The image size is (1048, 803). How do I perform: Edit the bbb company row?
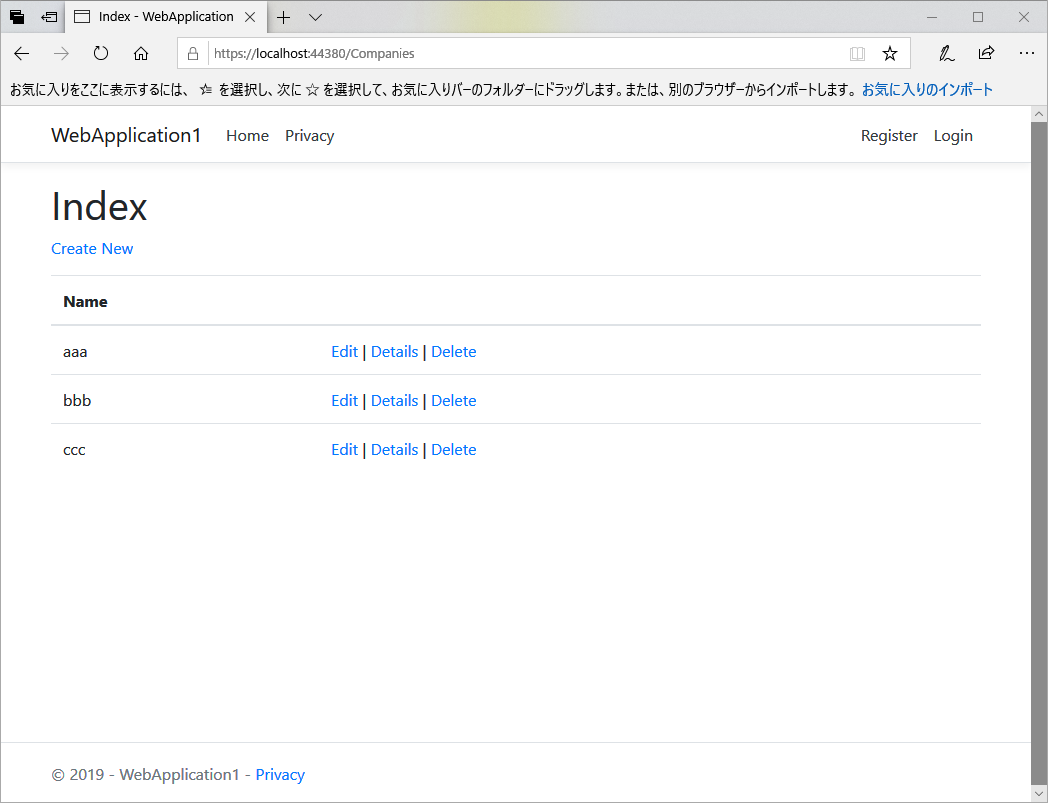tap(344, 400)
